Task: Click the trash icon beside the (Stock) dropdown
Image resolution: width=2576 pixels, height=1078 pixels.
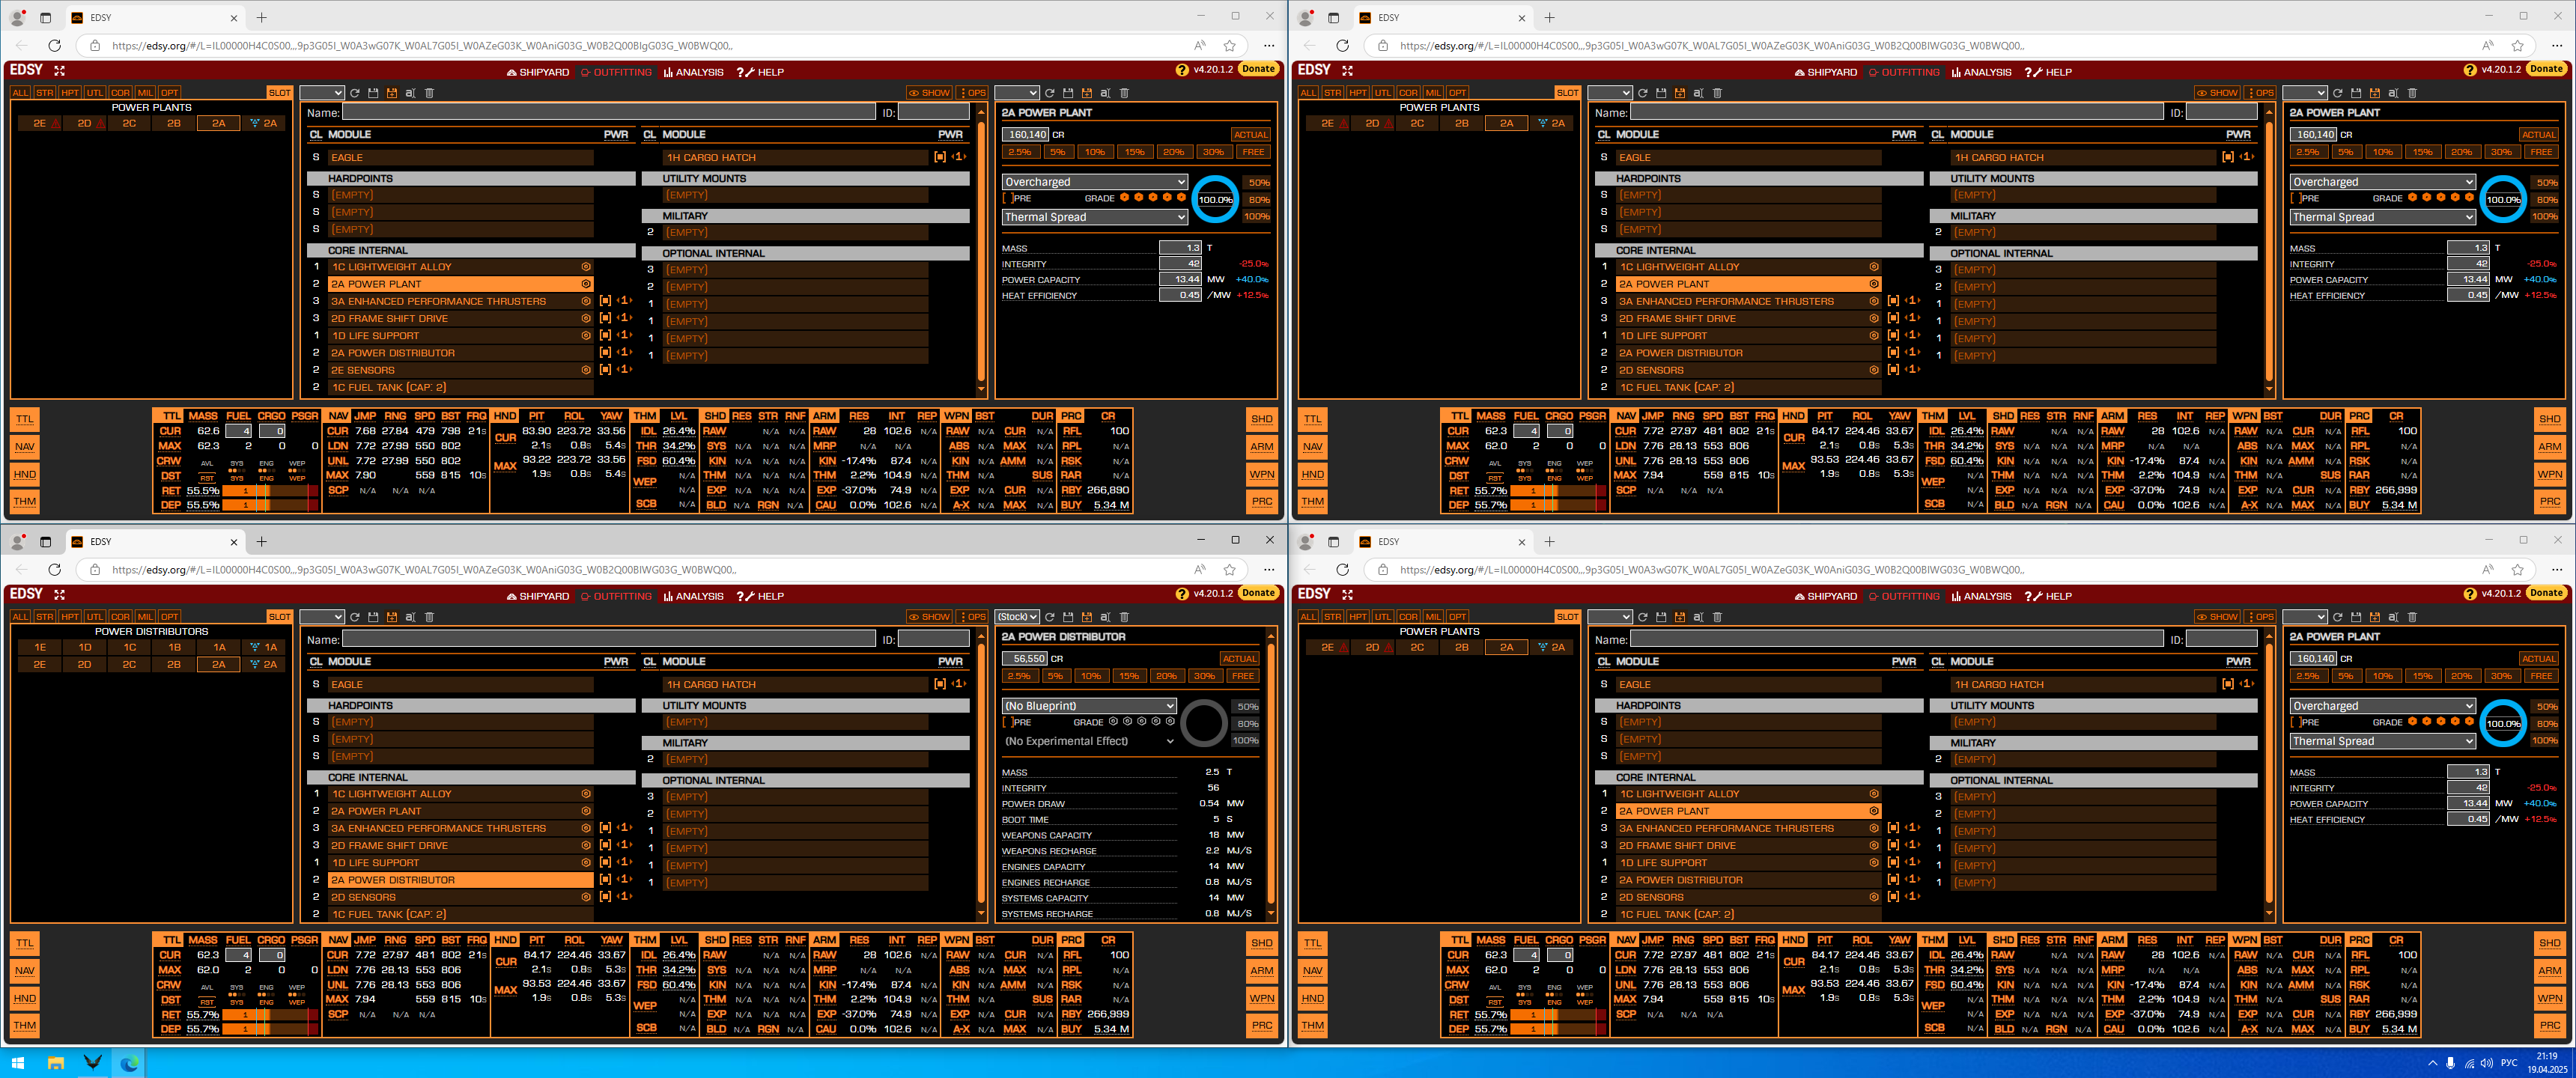Action: (1124, 617)
